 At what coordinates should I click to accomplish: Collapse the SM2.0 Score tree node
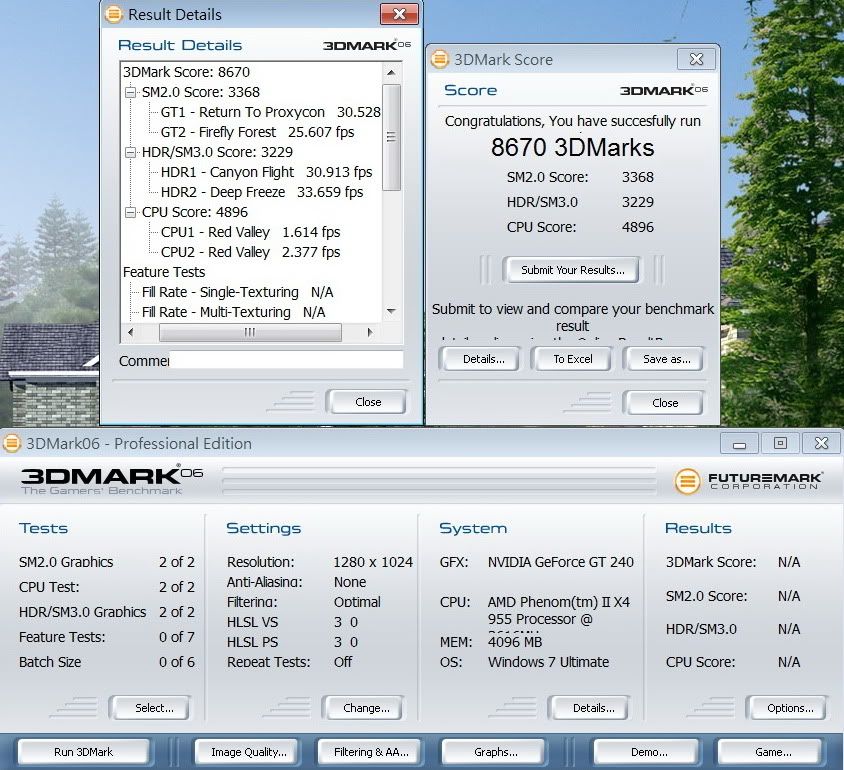coord(131,92)
